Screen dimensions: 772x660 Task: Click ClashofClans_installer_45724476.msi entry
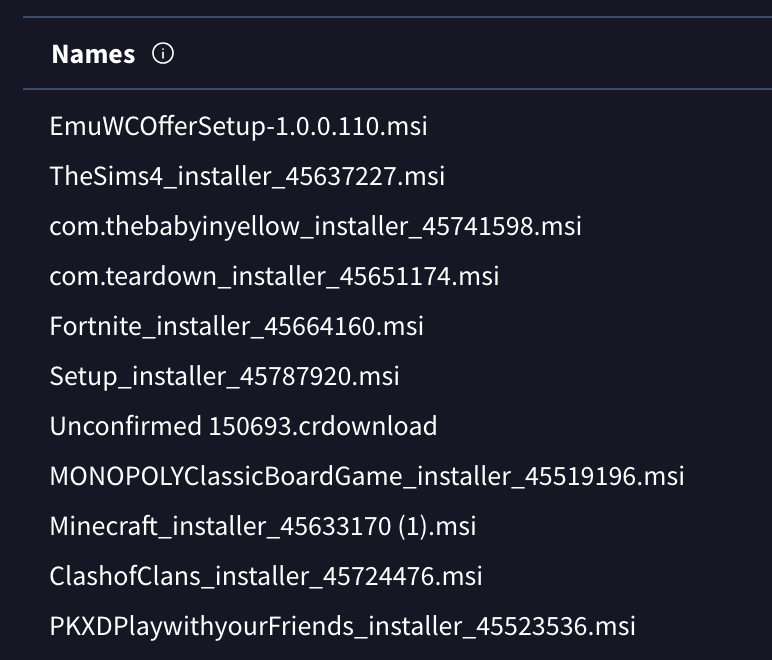(266, 576)
